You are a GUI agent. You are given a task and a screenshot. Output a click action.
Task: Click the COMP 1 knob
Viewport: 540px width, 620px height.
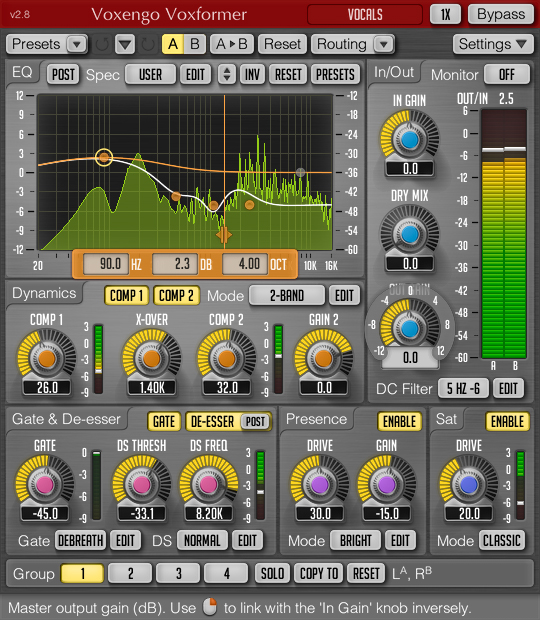pyautogui.click(x=47, y=358)
